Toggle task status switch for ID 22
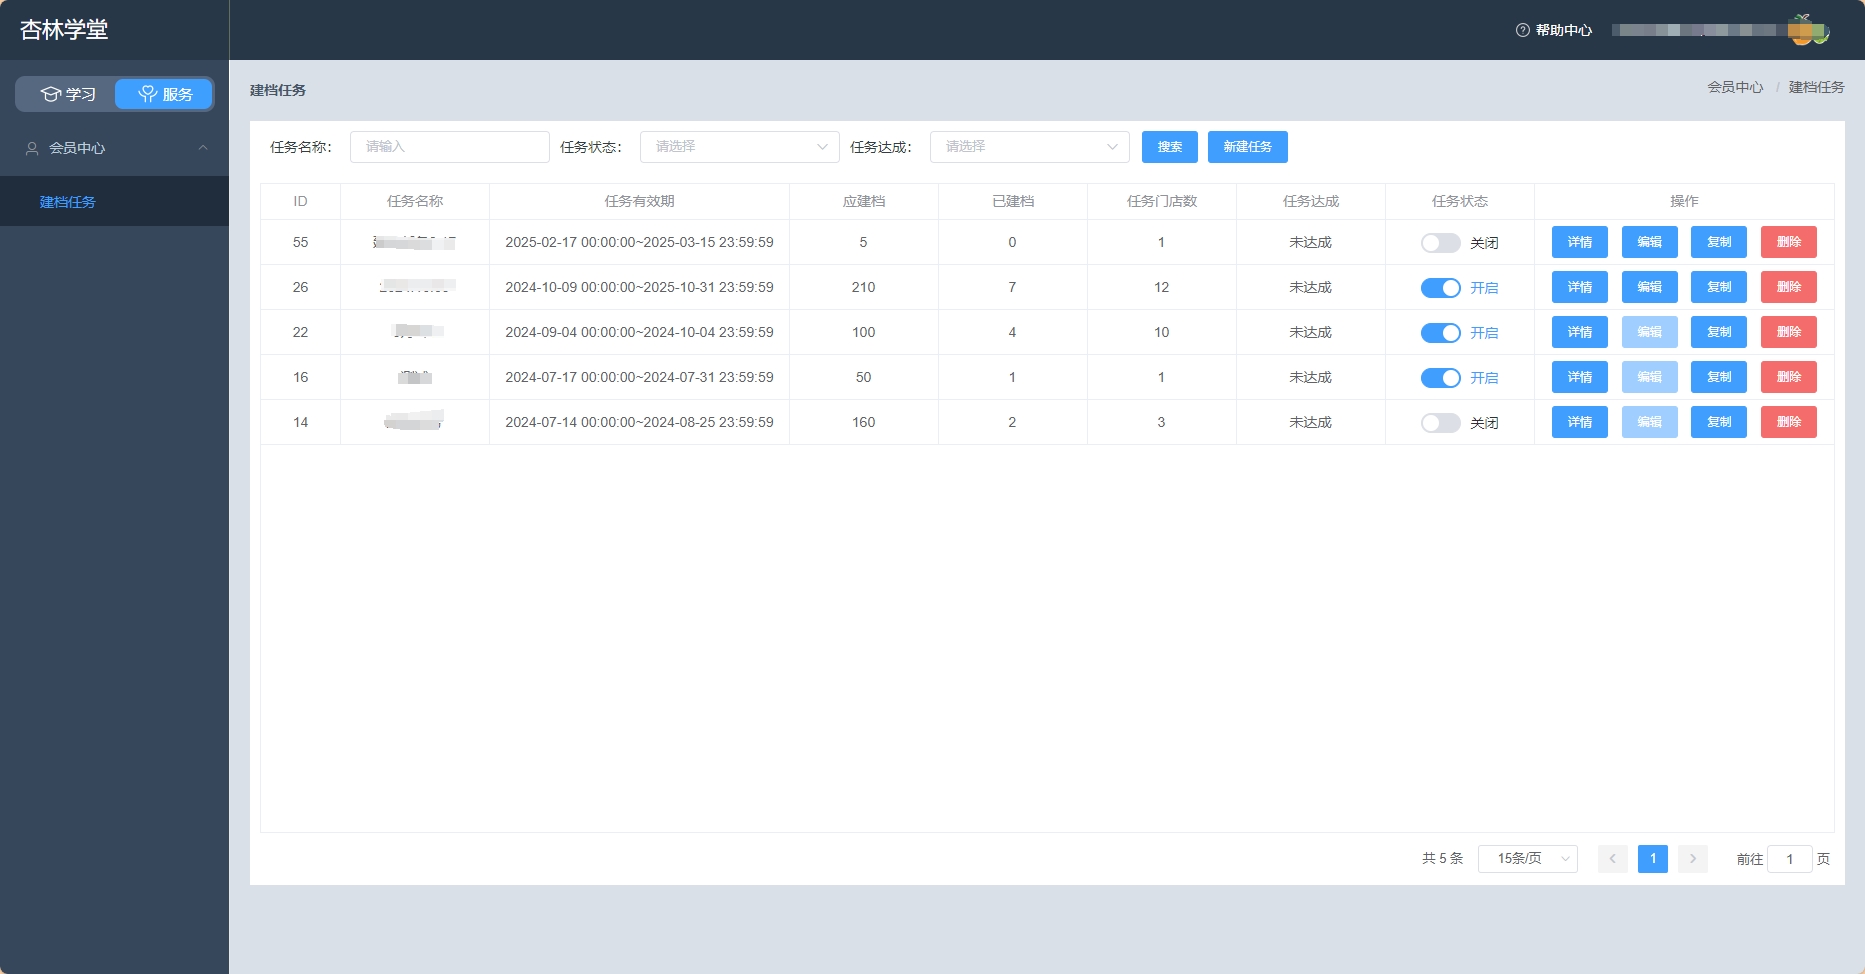Viewport: 1865px width, 974px height. pos(1441,333)
